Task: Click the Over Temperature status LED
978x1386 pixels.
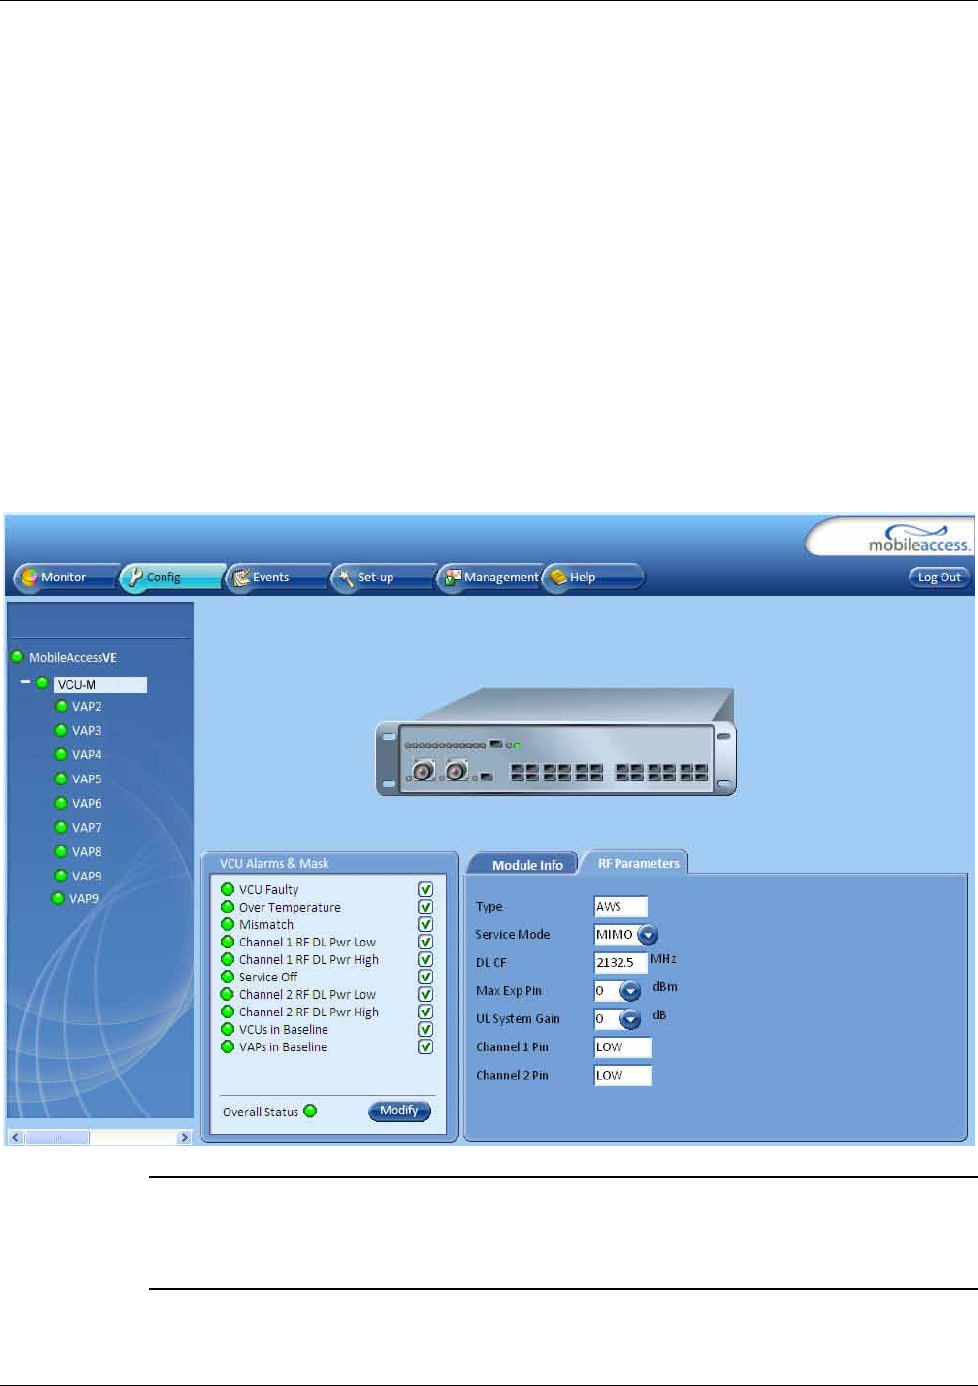Action: click(x=228, y=907)
